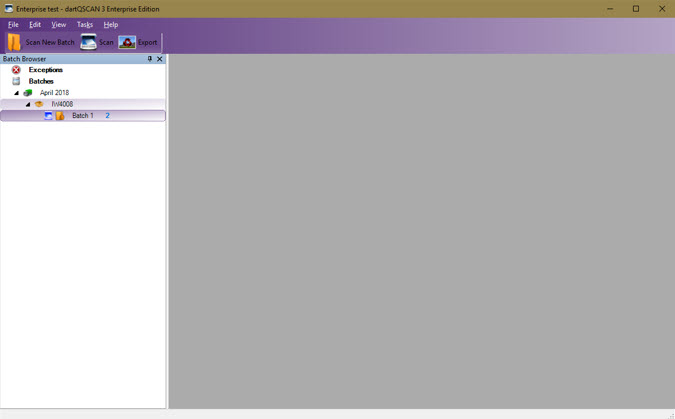Select IW4008 in the tree
The height and width of the screenshot is (419, 675).
62,104
